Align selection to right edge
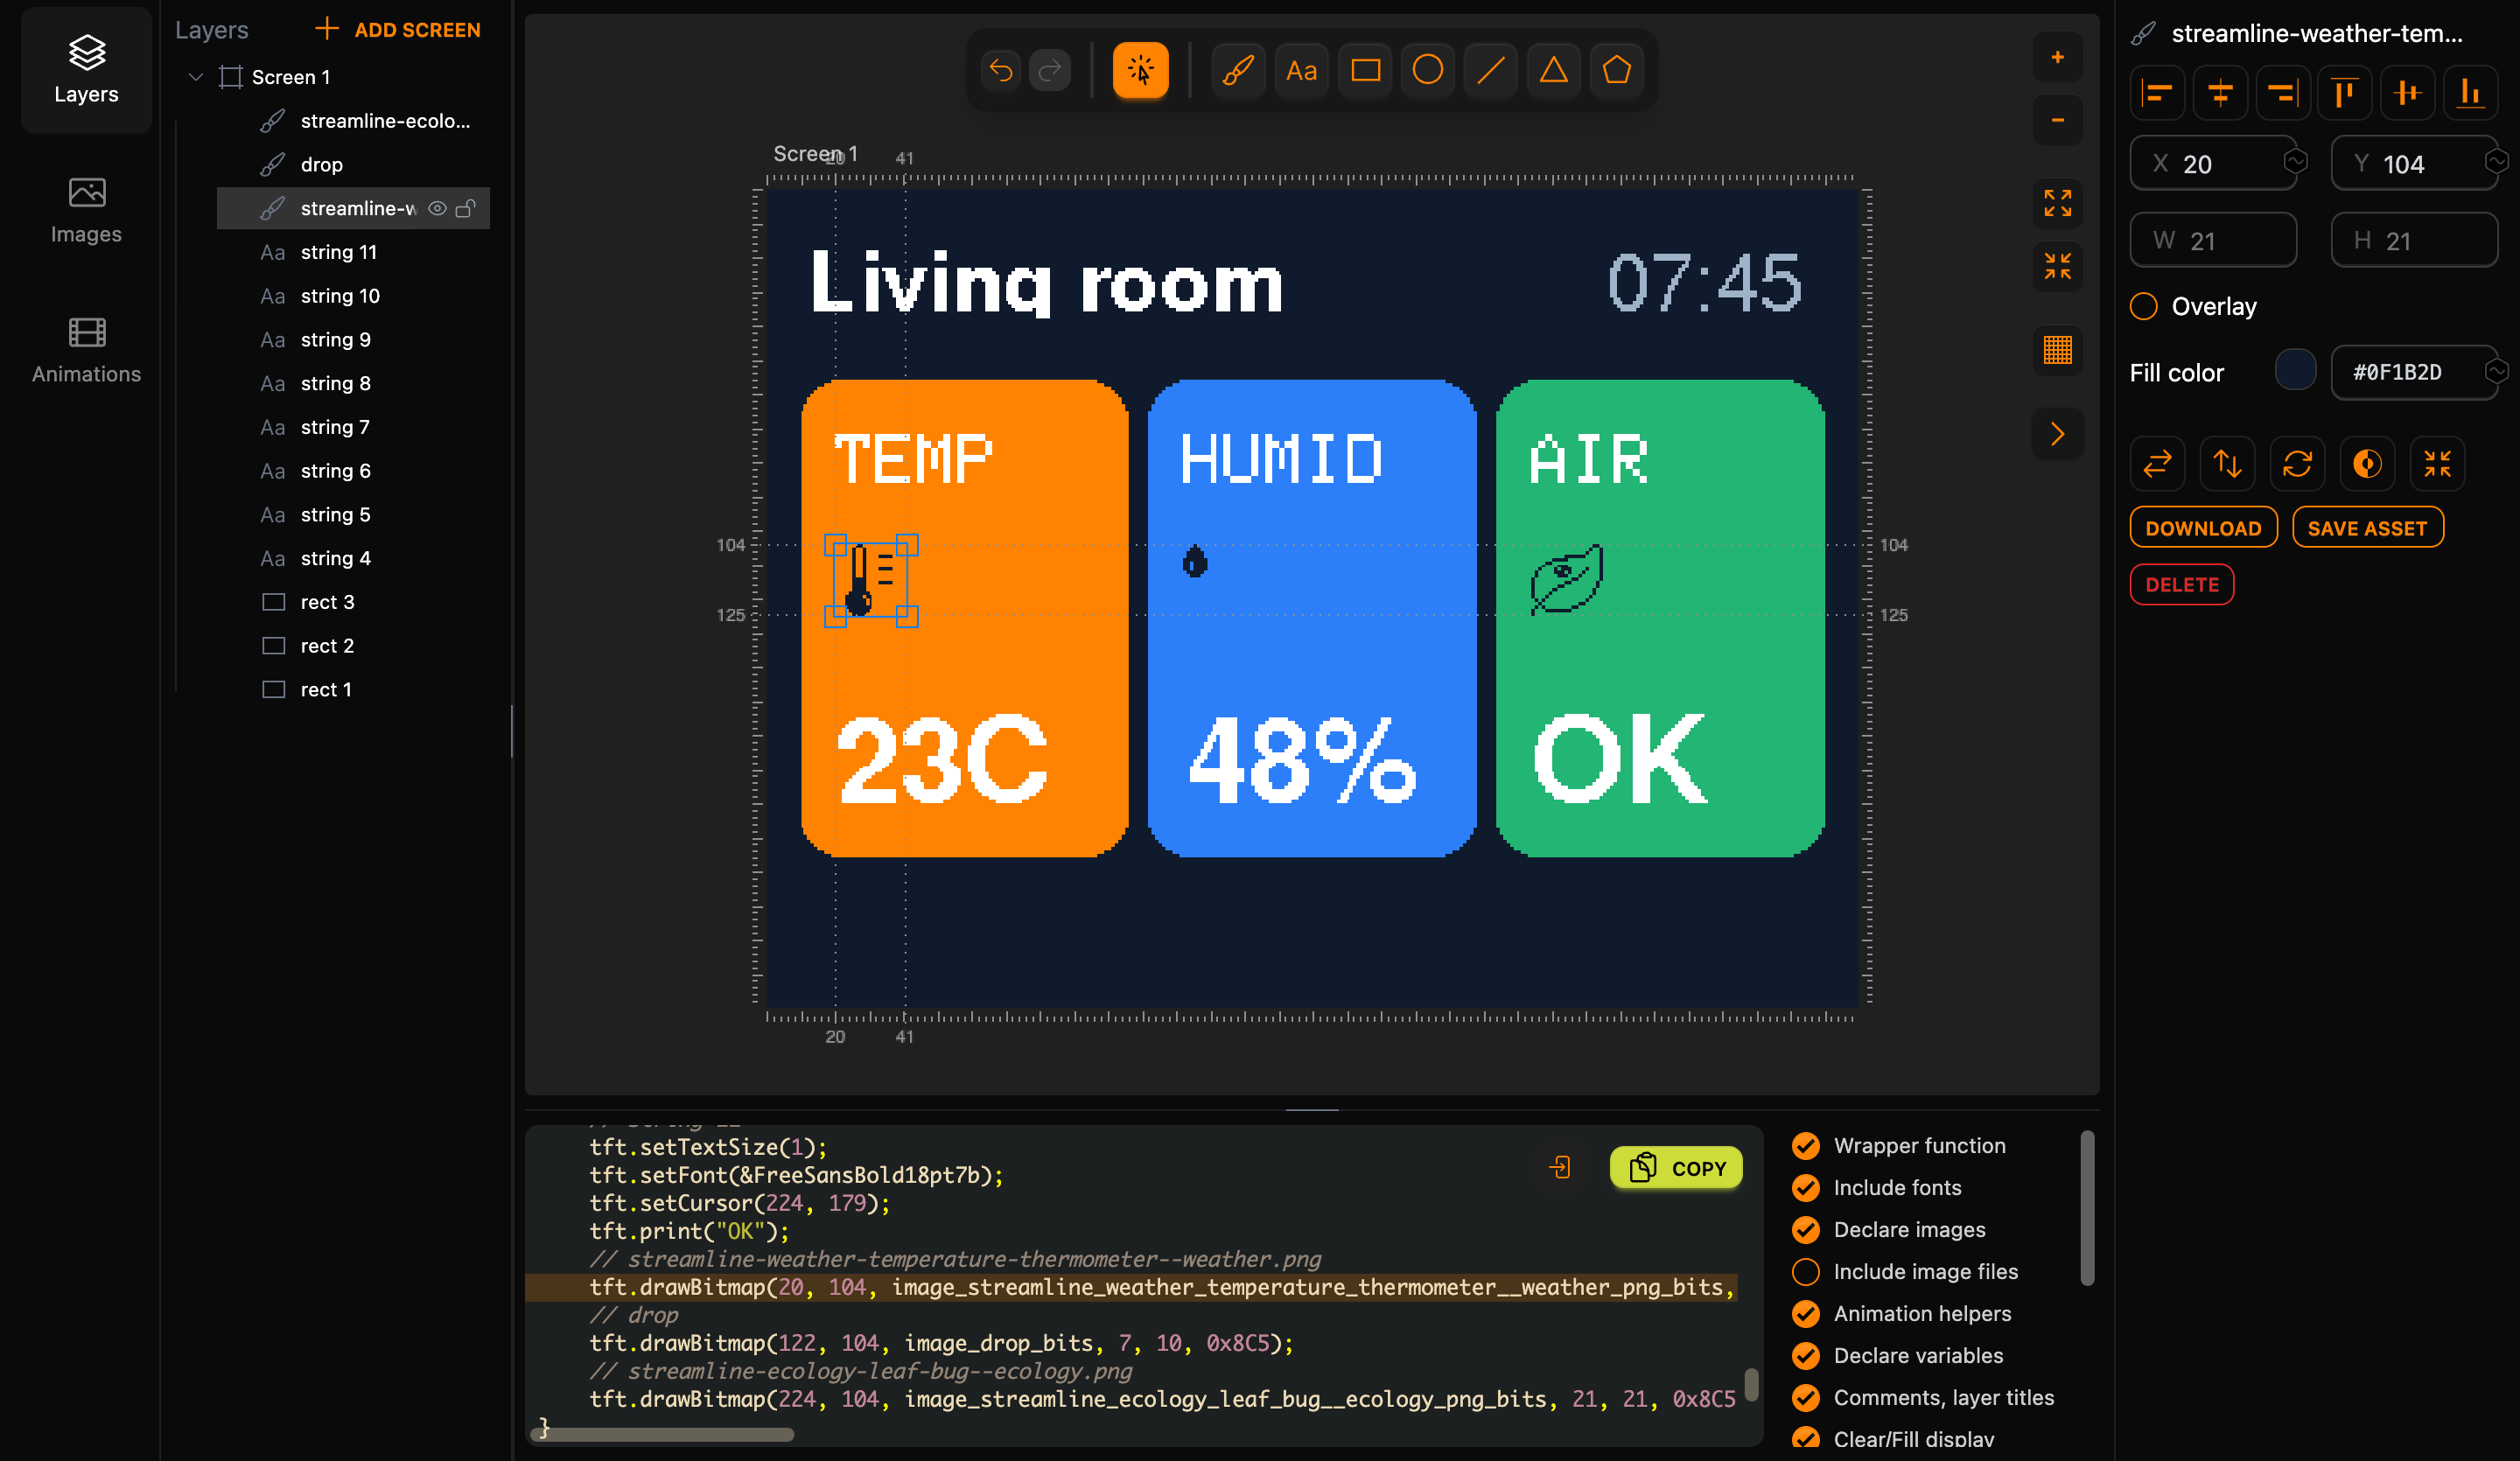This screenshot has height=1461, width=2520. (2282, 93)
